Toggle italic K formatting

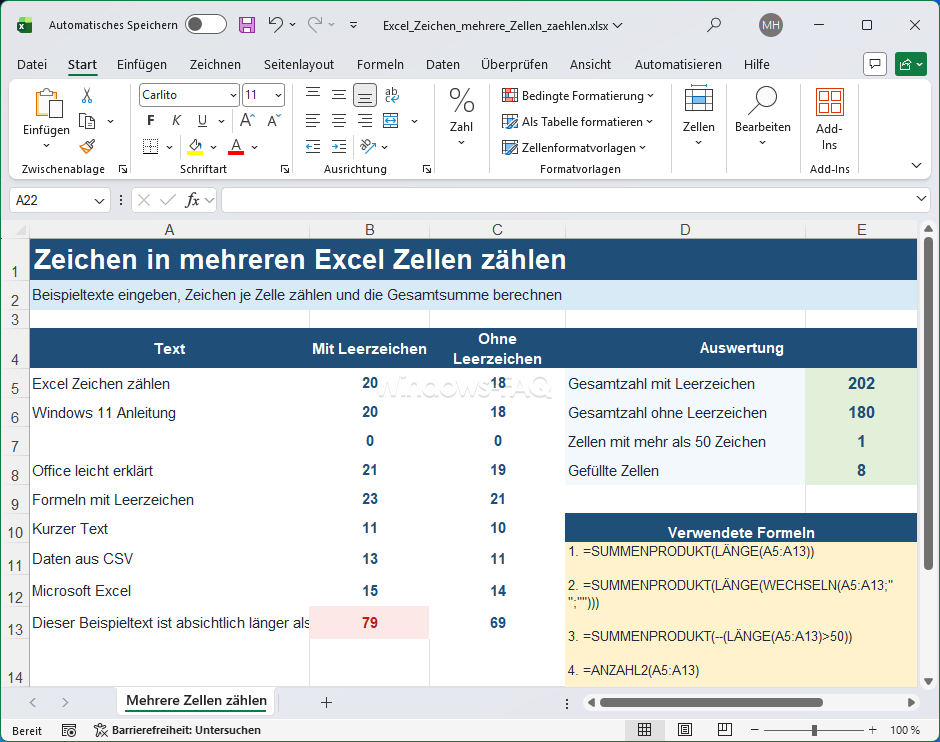[176, 120]
